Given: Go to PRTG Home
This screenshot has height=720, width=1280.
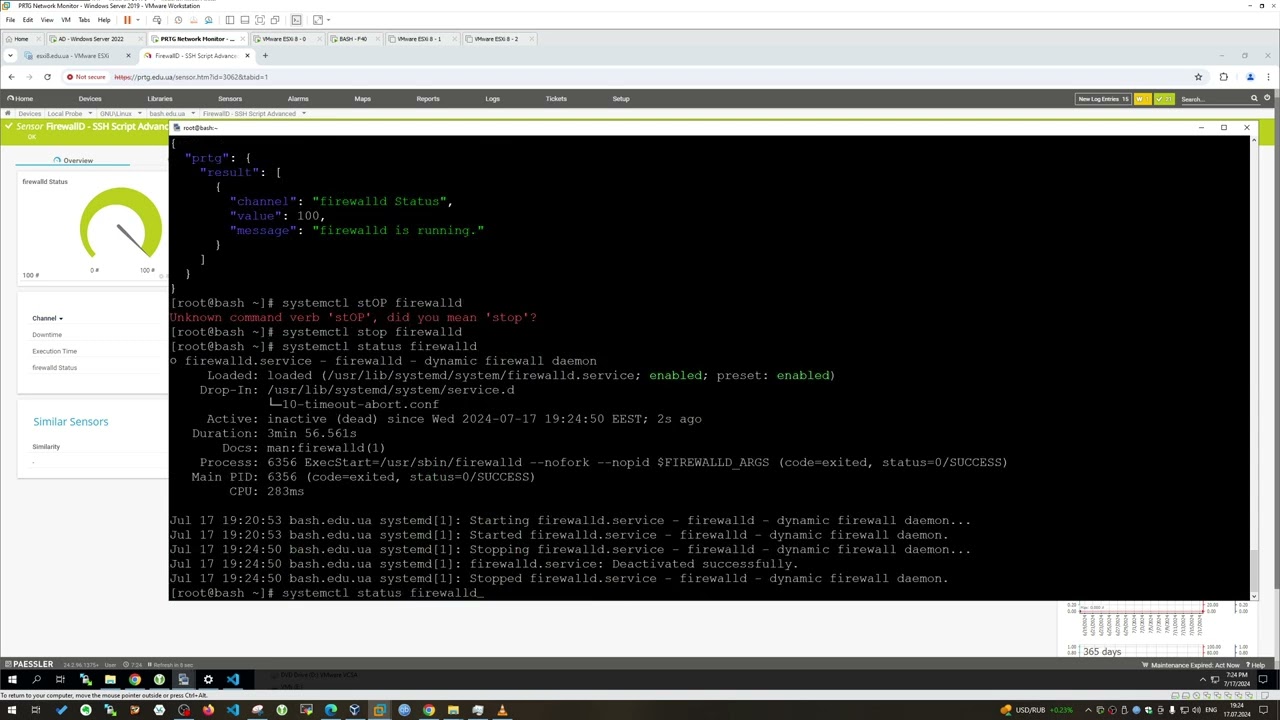Looking at the screenshot, I should [20, 99].
